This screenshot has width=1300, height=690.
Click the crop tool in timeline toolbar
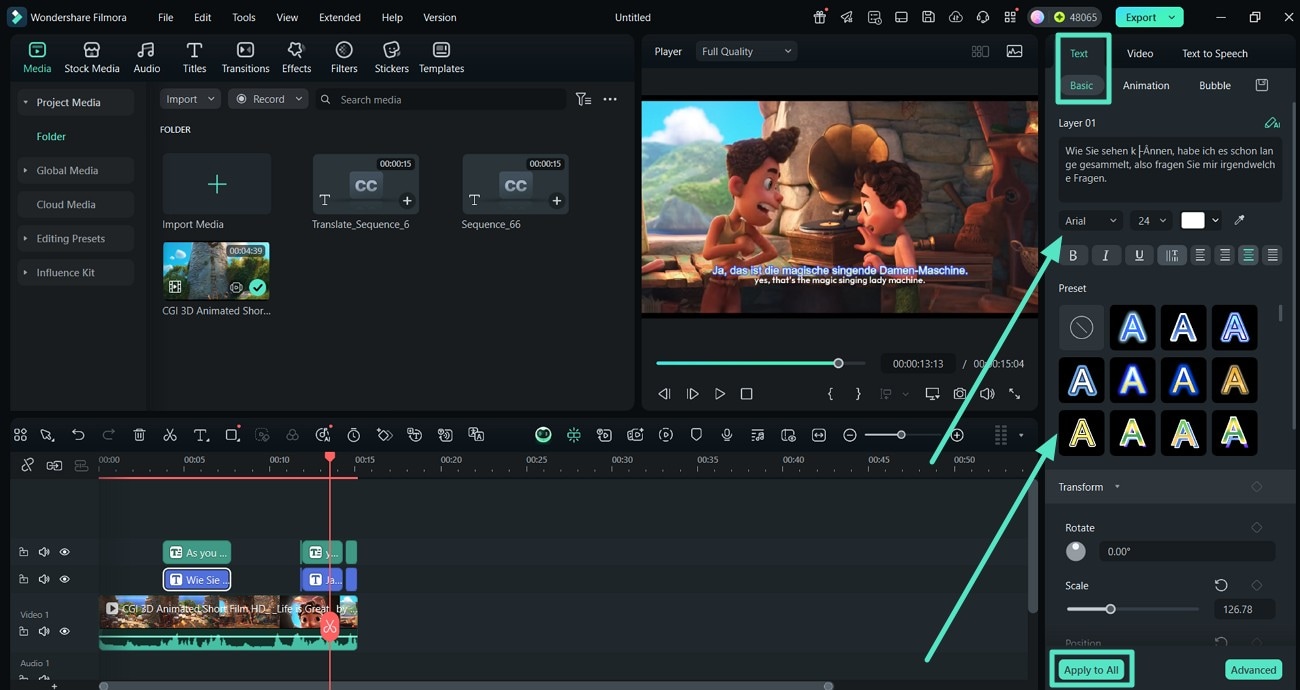pos(232,435)
